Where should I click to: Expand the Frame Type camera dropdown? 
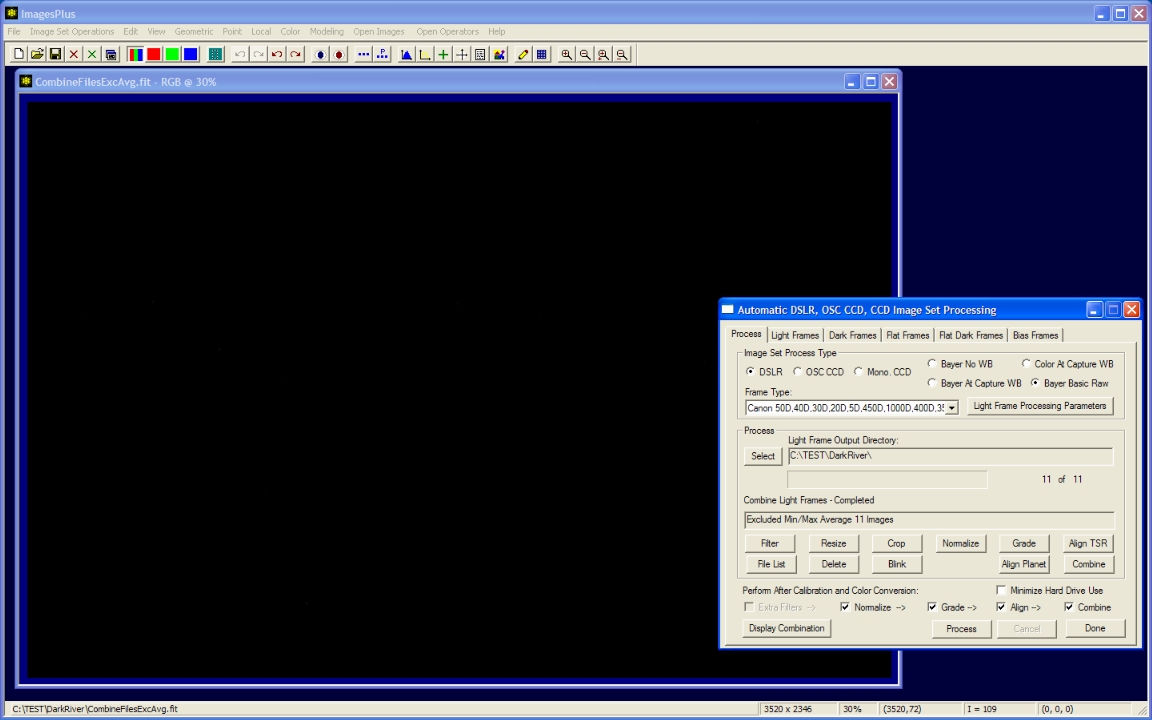(x=951, y=408)
